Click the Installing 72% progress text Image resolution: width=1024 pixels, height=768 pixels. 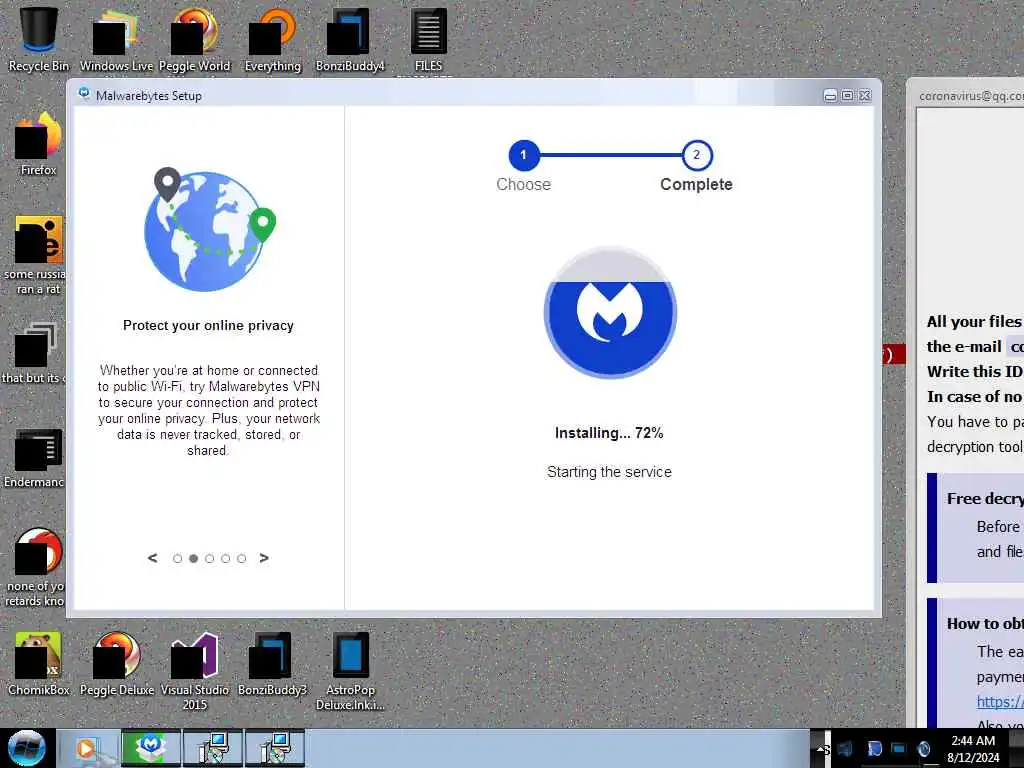tap(609, 433)
